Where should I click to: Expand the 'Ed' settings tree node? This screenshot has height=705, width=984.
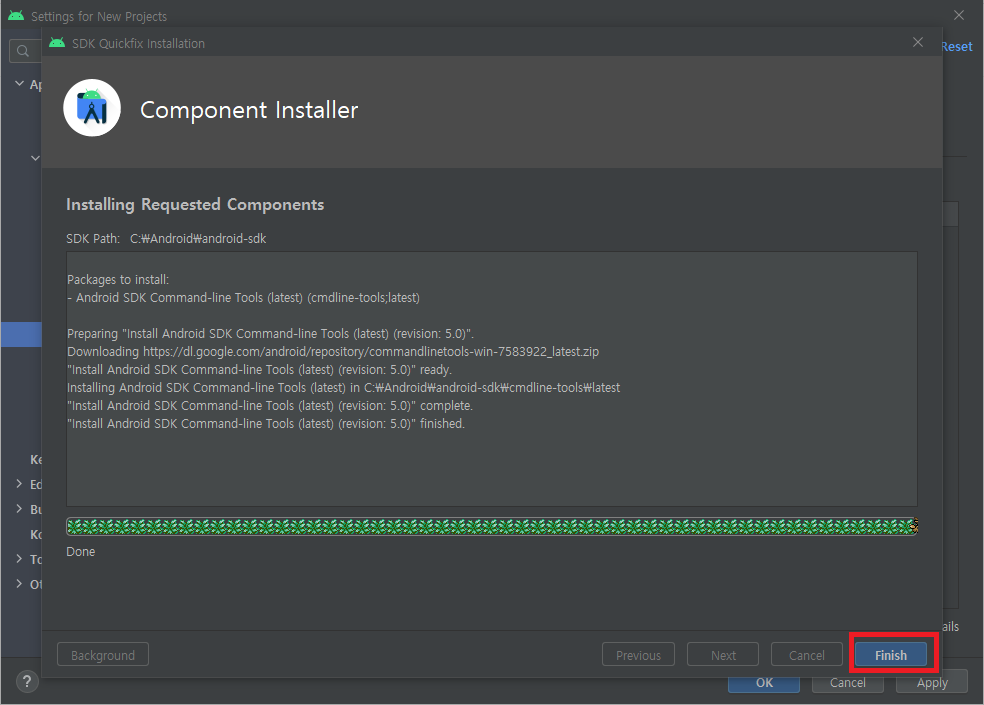tap(19, 484)
